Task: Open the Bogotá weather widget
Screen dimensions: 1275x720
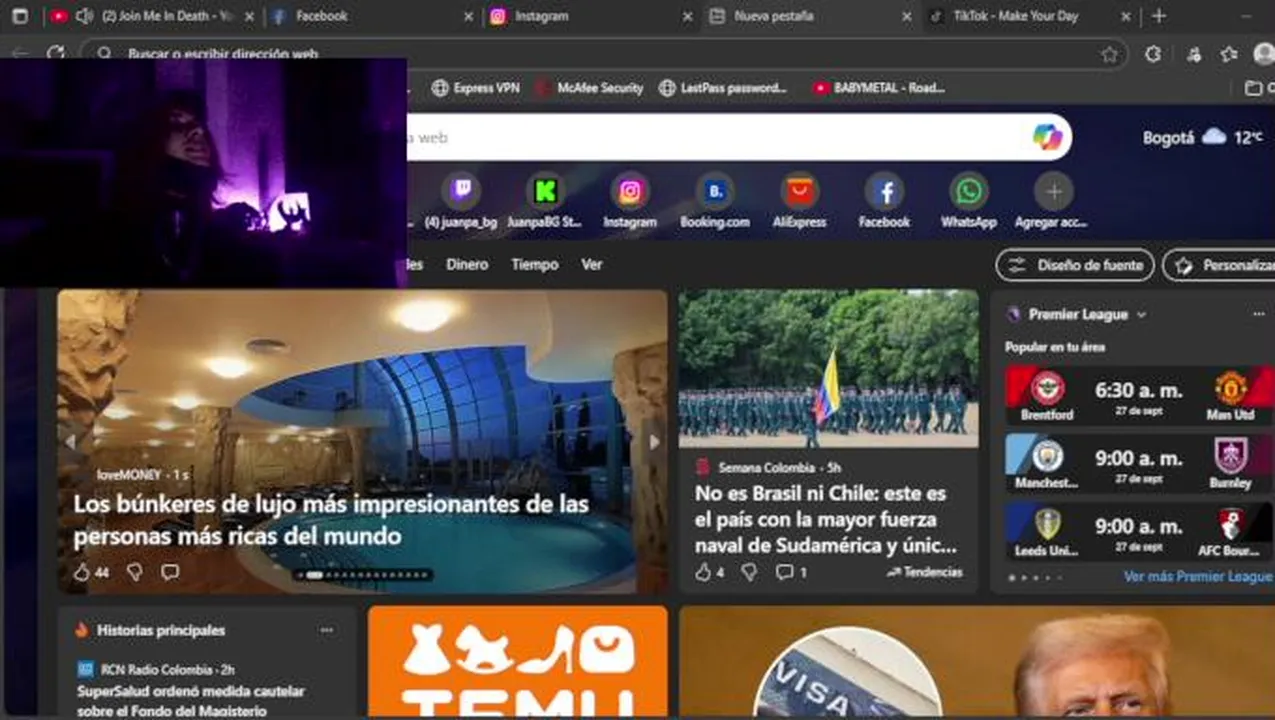Action: pyautogui.click(x=1203, y=137)
